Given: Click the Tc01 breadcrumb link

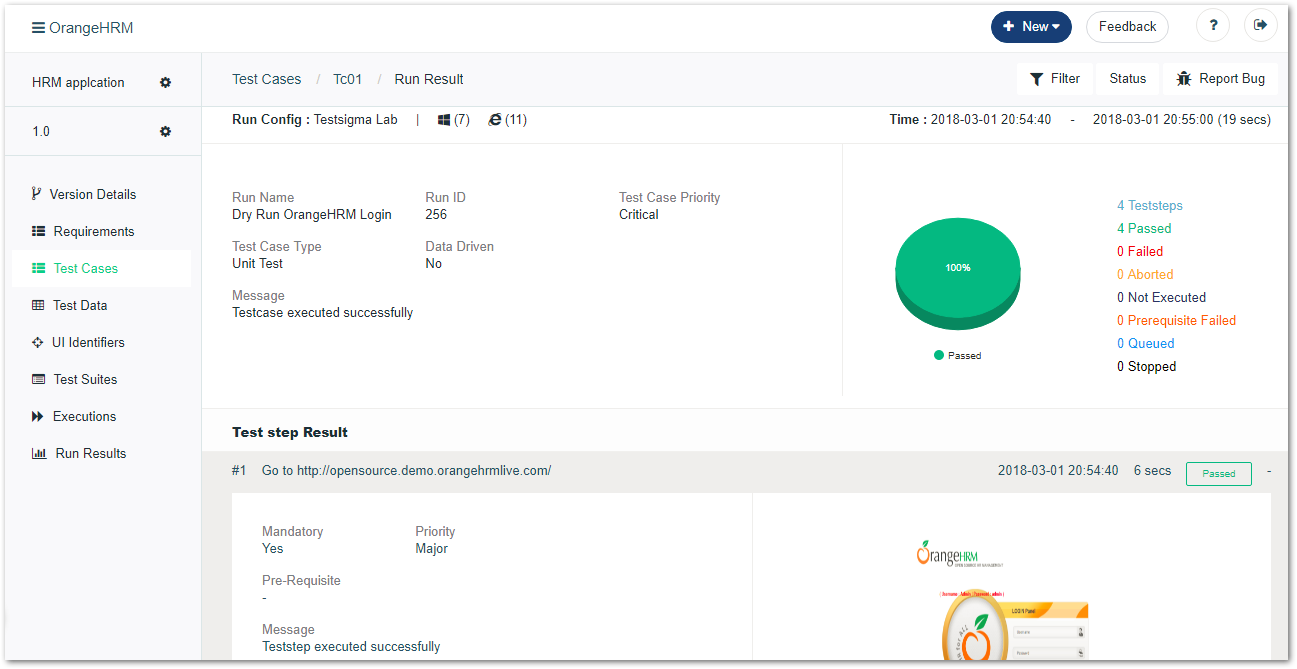Looking at the screenshot, I should (347, 79).
